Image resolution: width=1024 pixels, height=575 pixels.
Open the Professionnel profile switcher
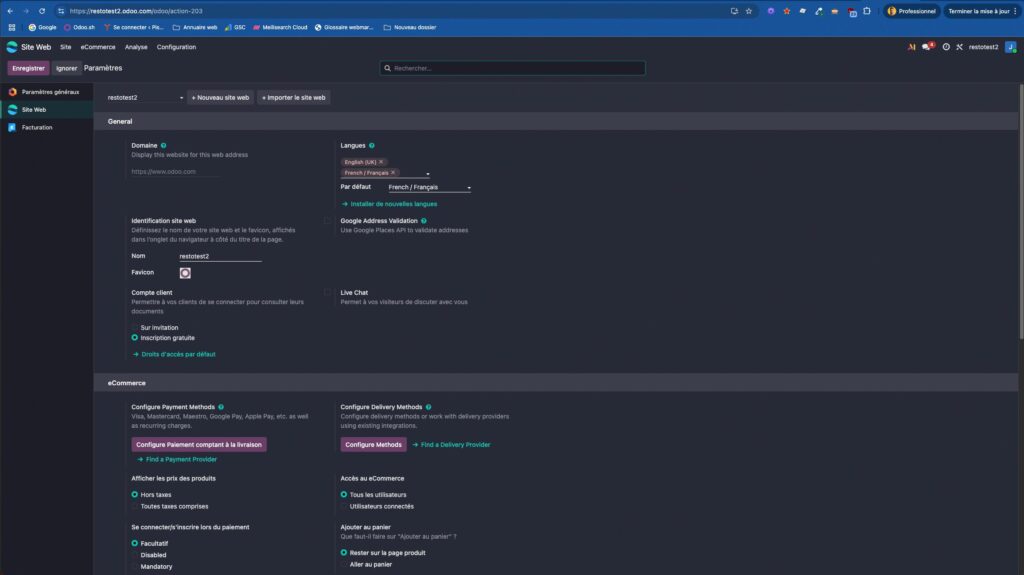pos(911,11)
